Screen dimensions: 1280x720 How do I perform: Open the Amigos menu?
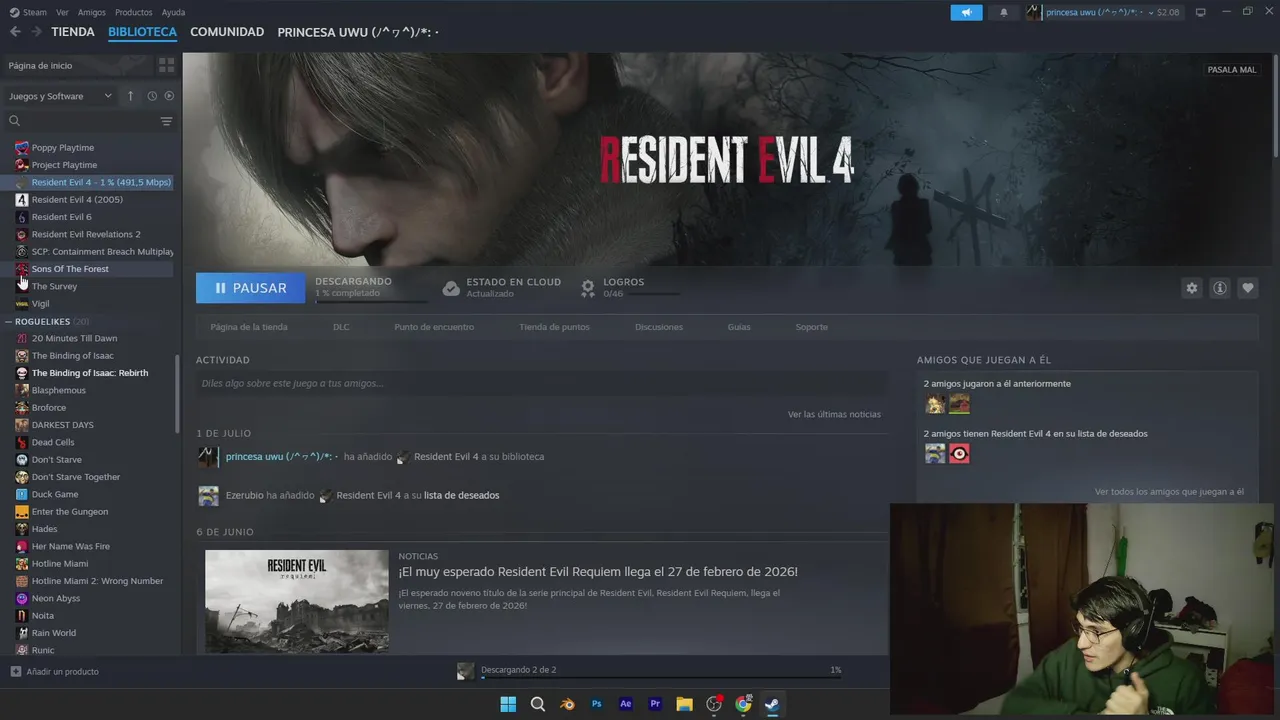click(x=92, y=12)
